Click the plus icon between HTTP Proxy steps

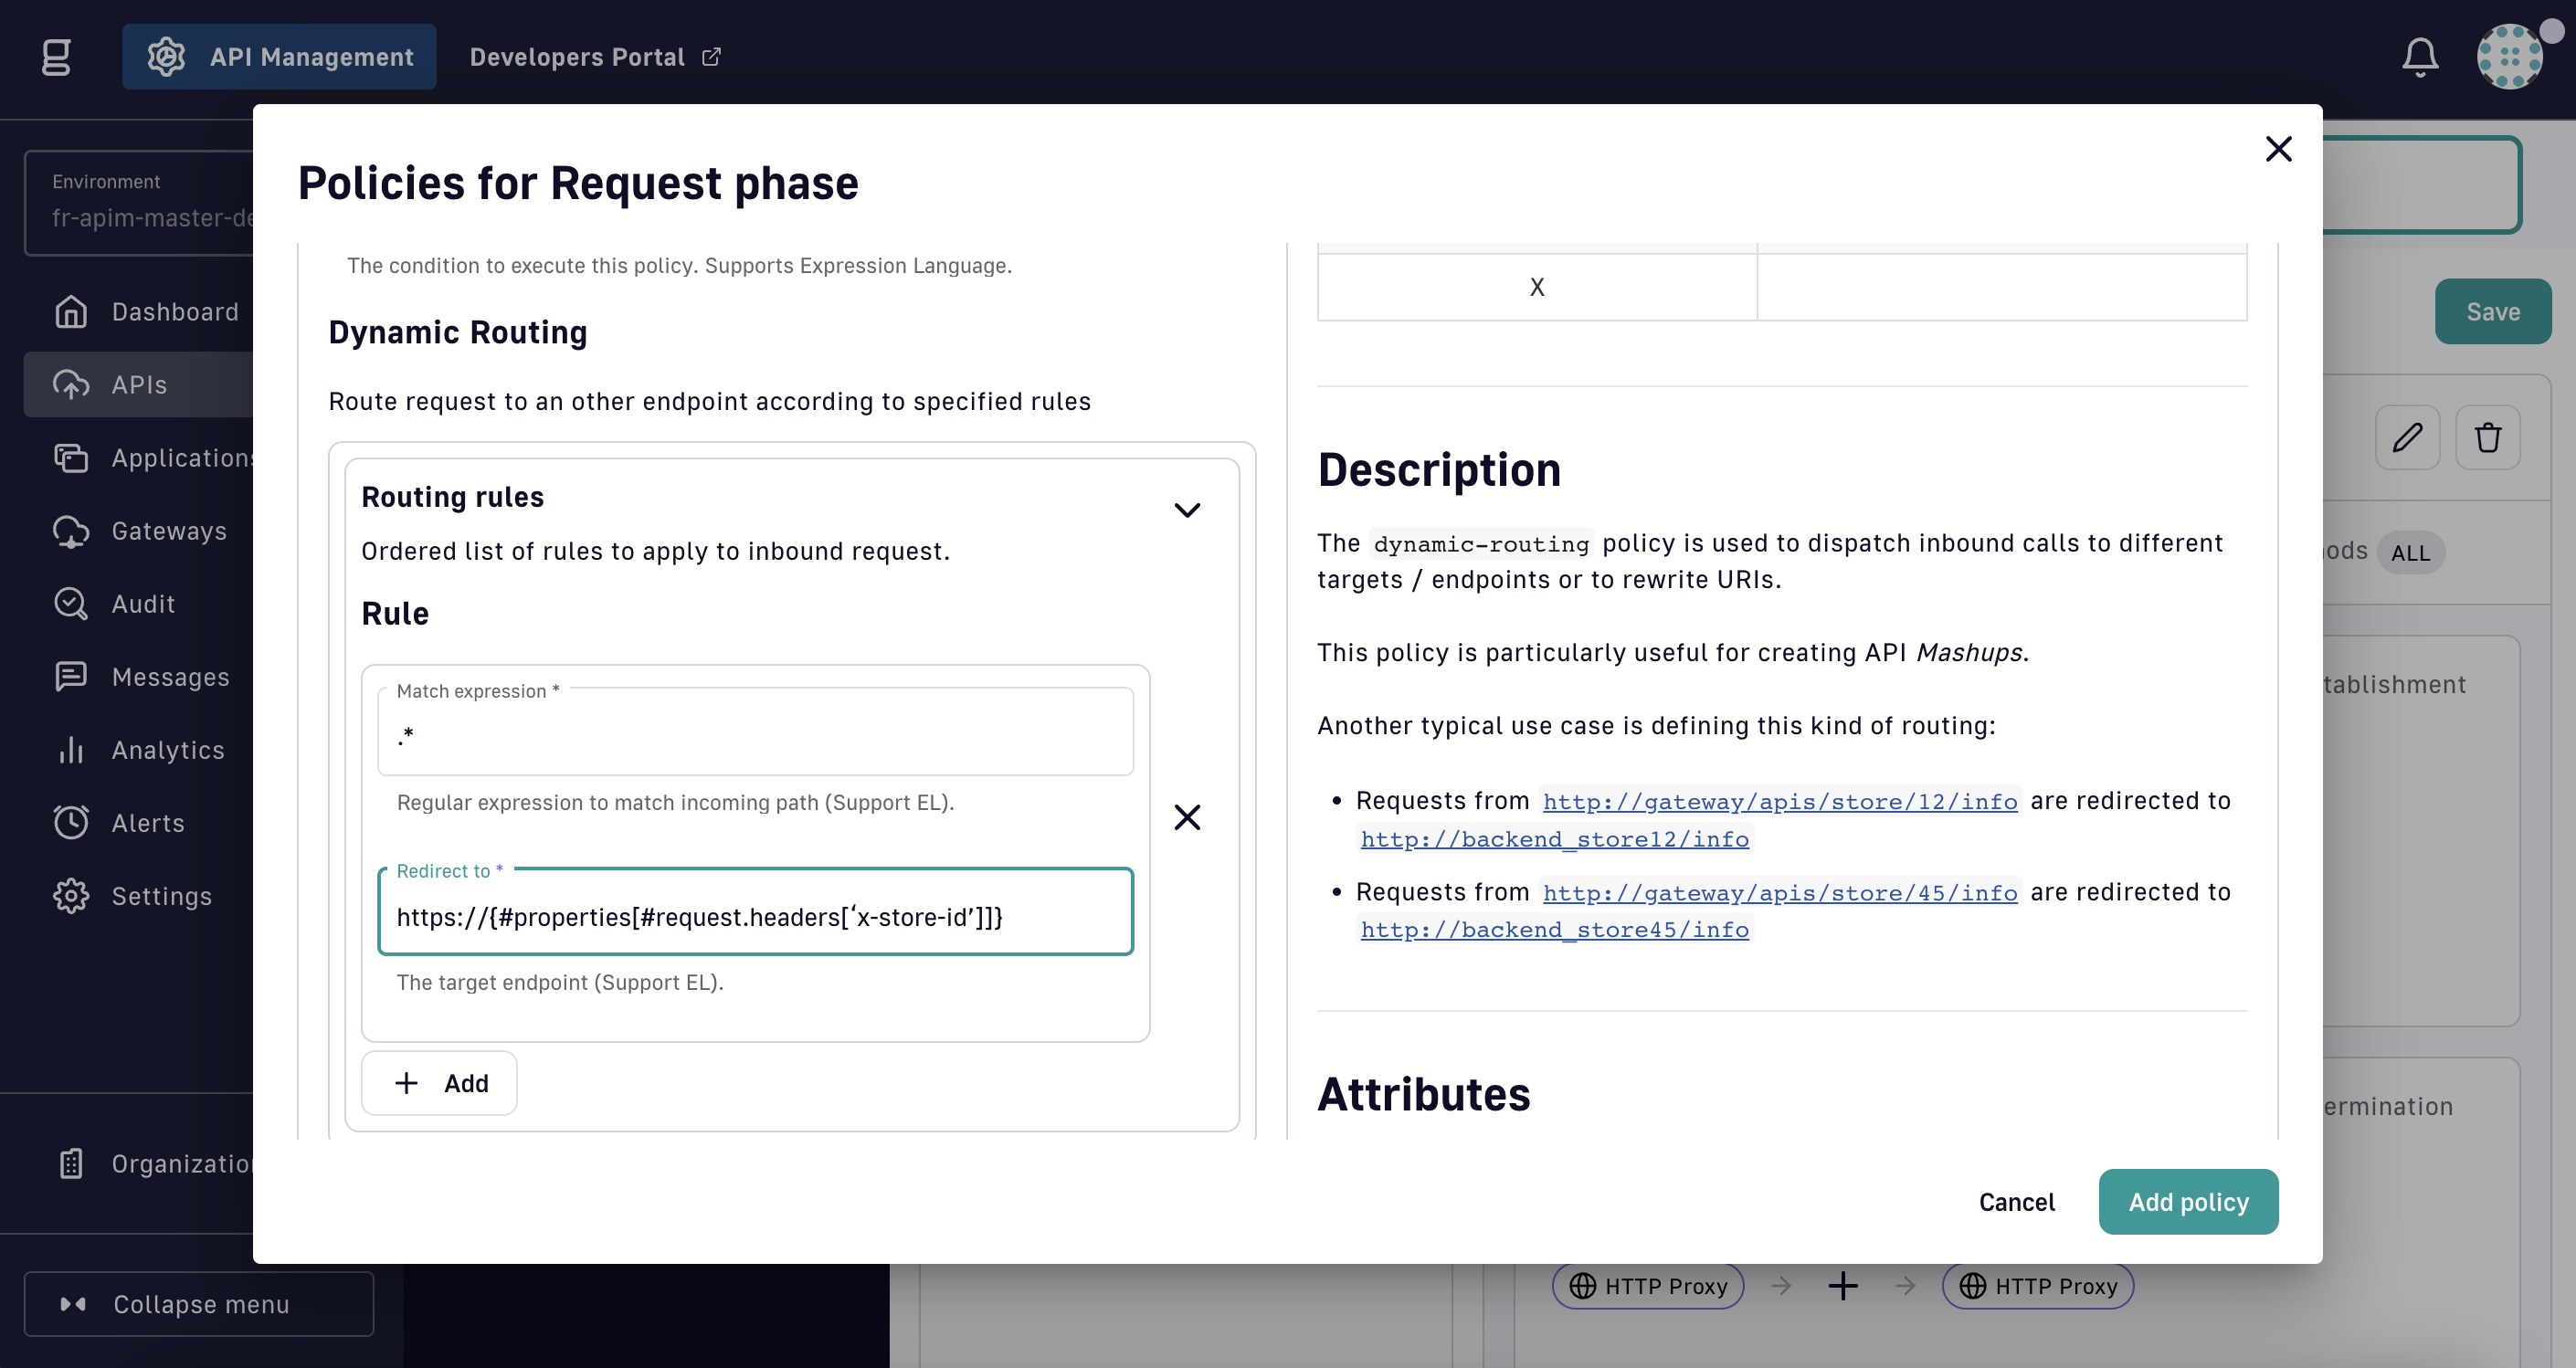point(1842,1286)
